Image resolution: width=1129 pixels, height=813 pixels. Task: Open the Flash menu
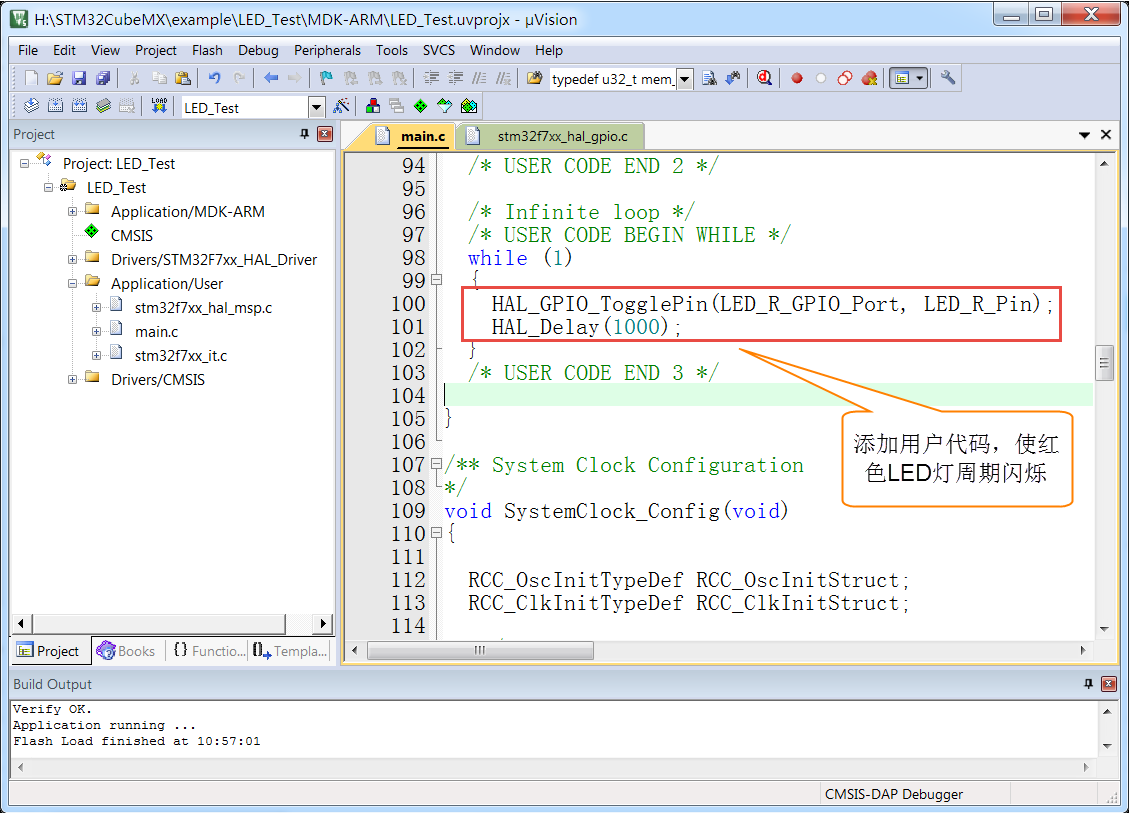click(207, 50)
